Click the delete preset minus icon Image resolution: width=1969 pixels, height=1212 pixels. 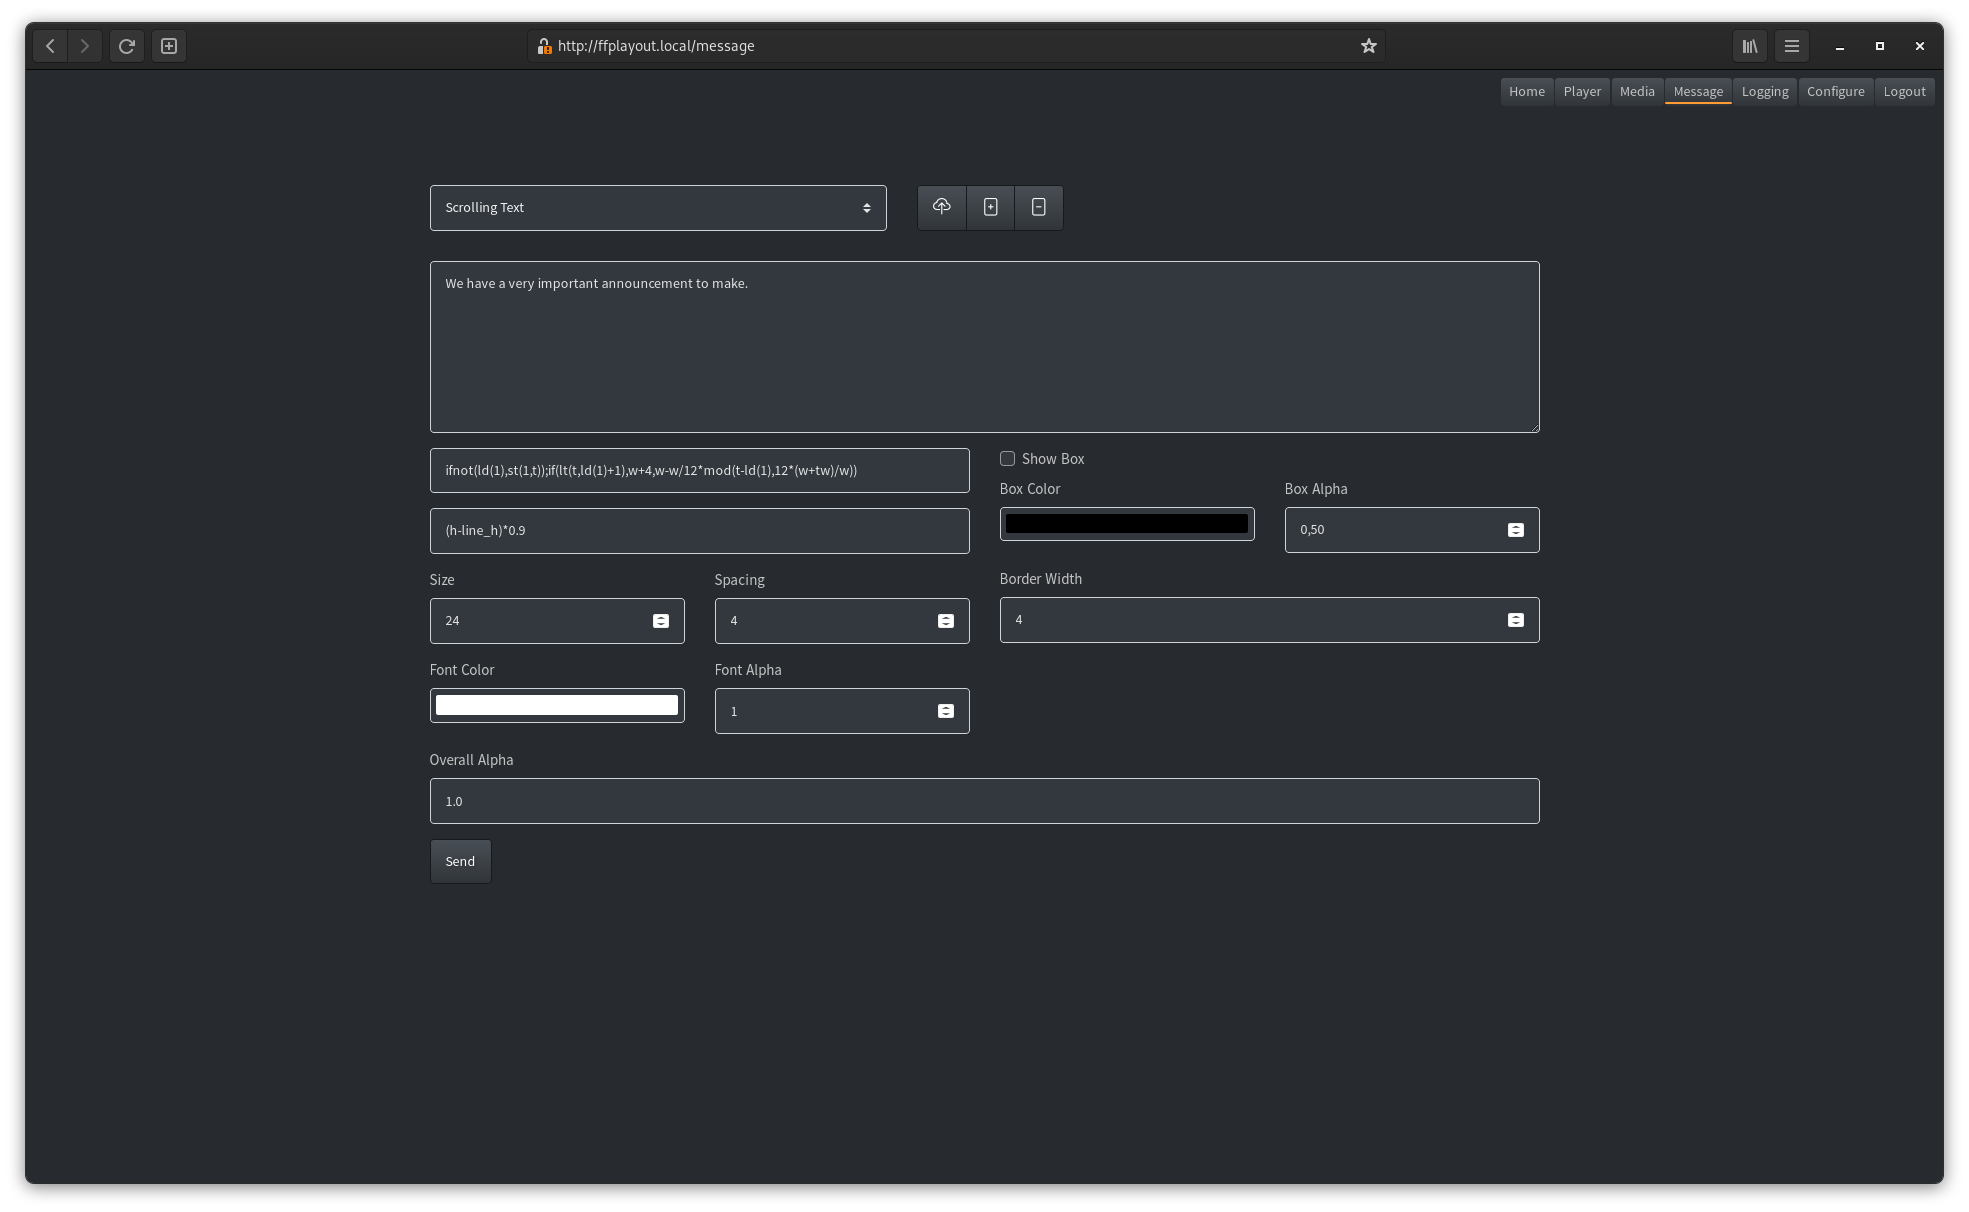pyautogui.click(x=1039, y=207)
